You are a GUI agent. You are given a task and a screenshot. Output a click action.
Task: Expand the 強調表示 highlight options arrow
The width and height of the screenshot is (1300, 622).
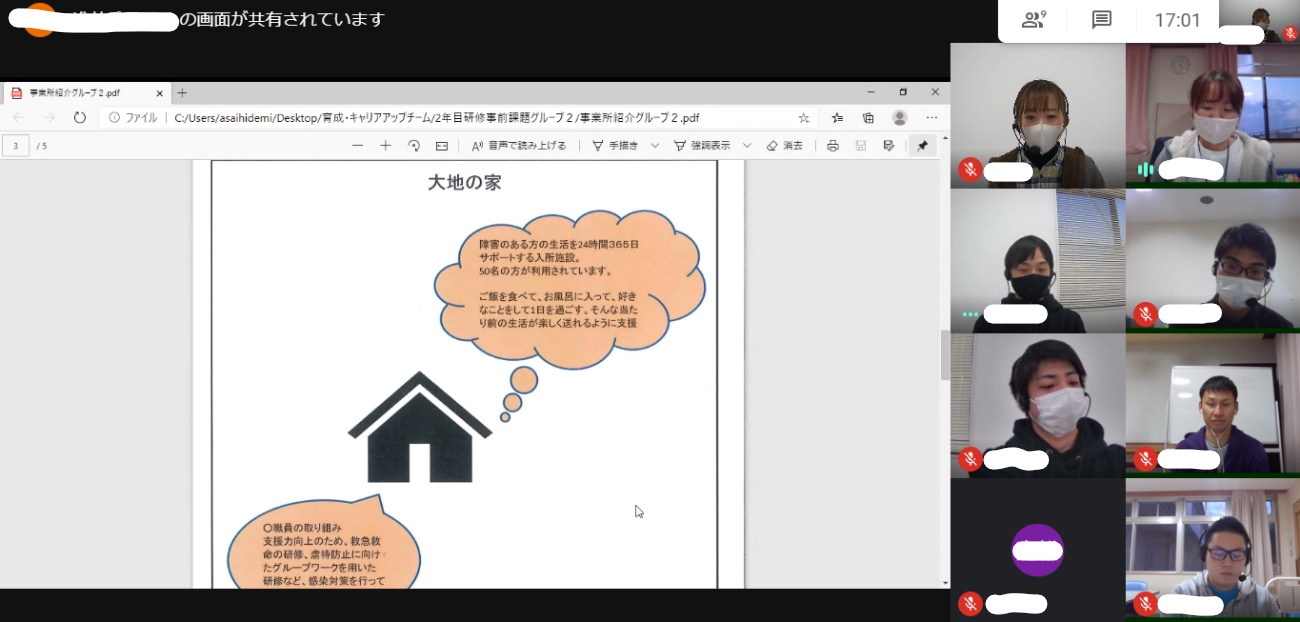(x=747, y=146)
